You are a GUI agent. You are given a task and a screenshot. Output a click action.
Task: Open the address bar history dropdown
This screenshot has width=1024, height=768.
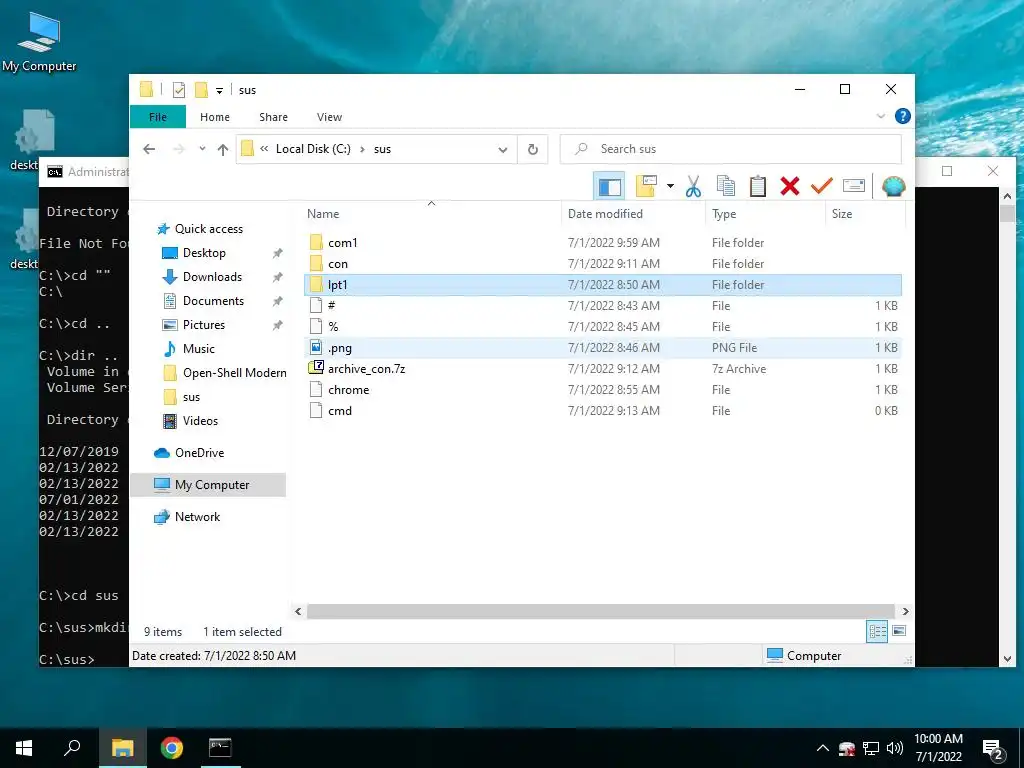point(502,150)
